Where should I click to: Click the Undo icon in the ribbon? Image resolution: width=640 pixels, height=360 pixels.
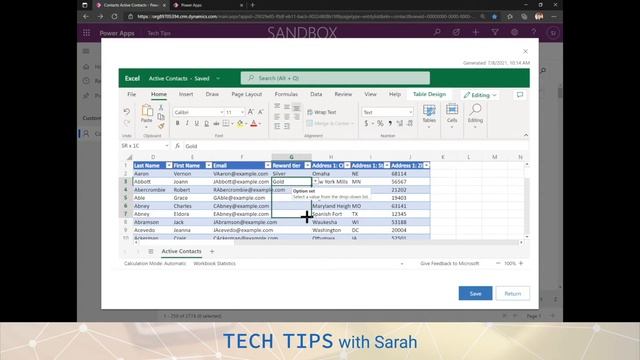(x=127, y=111)
